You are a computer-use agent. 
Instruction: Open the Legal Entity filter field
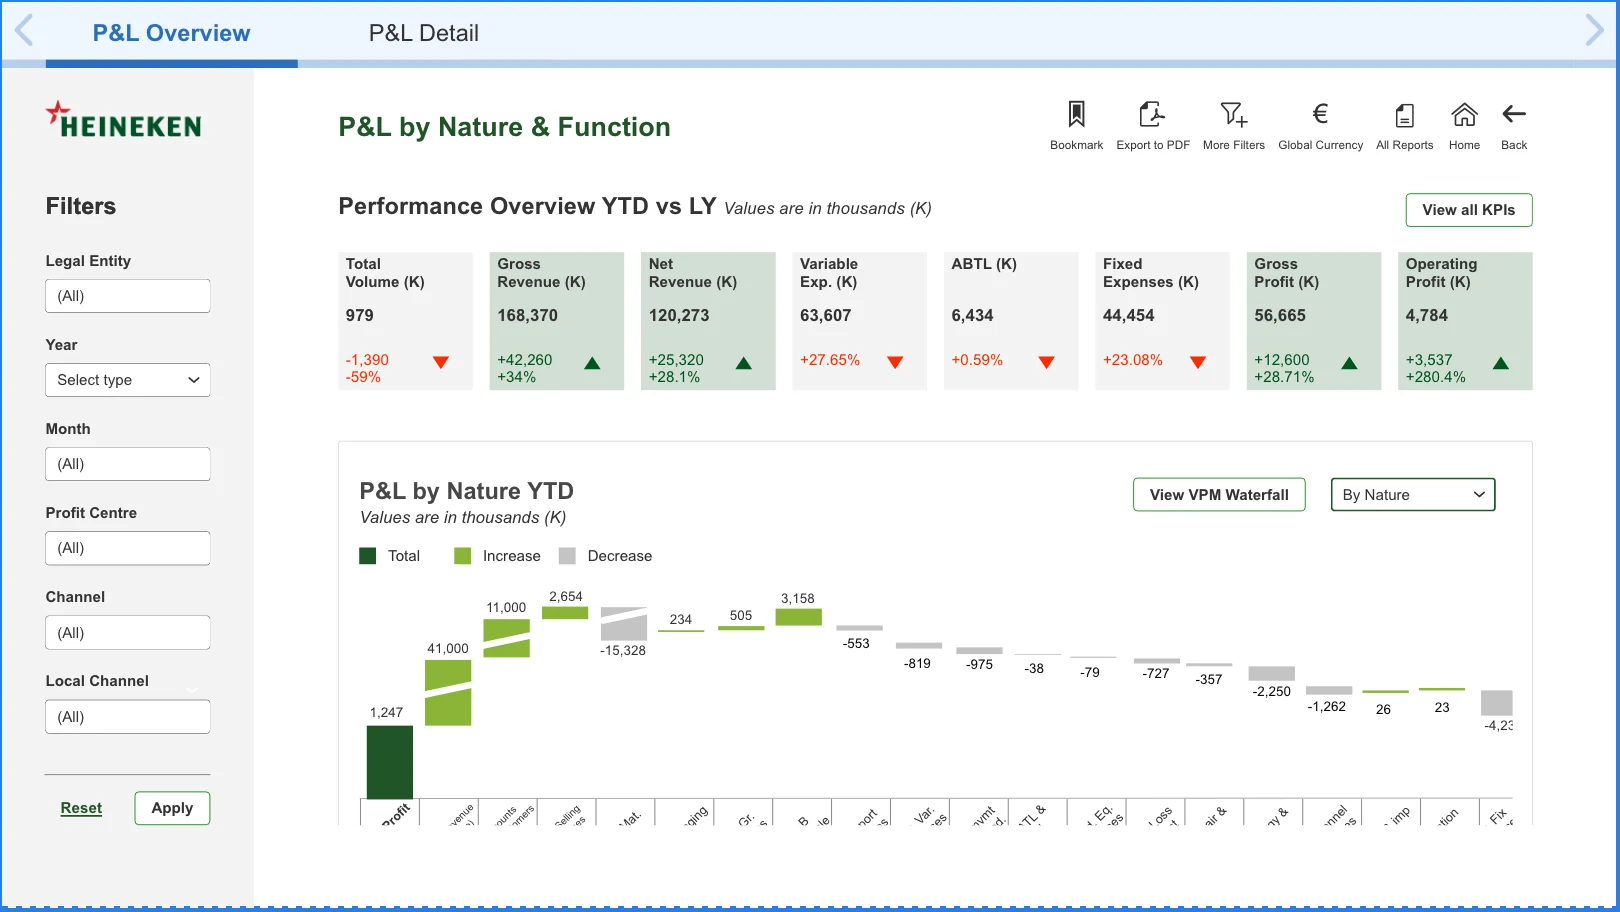[x=128, y=296]
